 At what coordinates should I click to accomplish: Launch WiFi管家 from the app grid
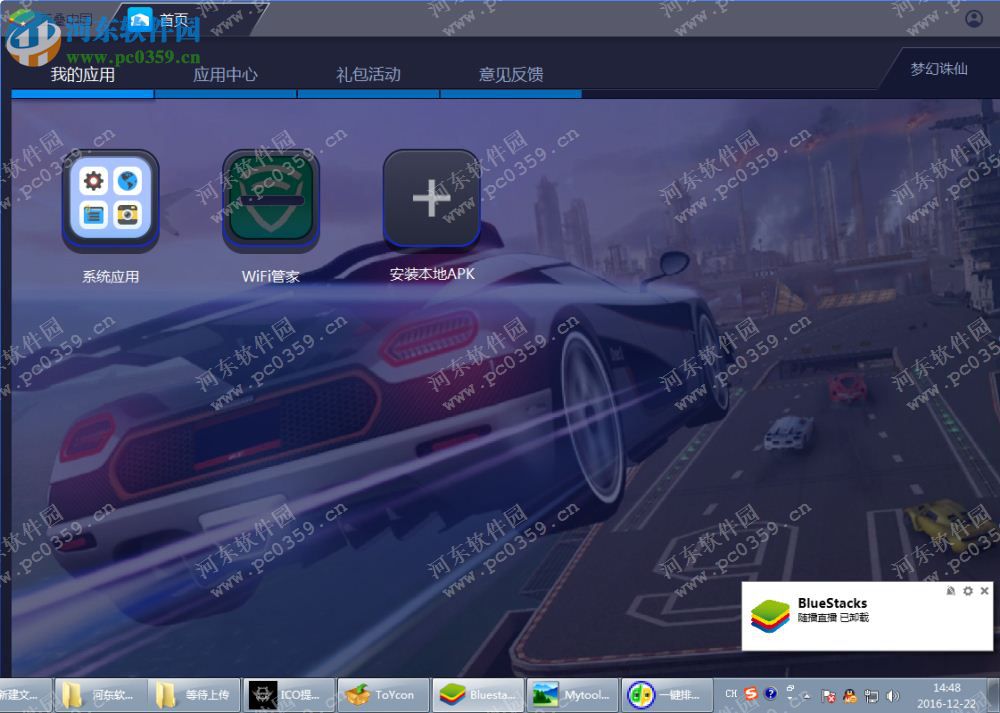[270, 200]
